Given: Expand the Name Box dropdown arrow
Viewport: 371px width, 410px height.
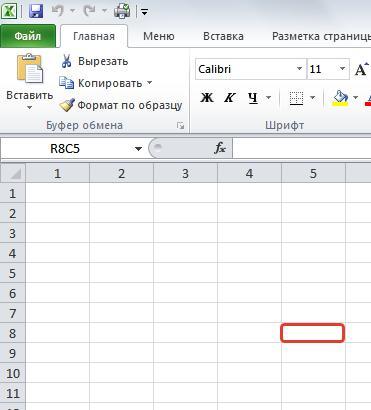Looking at the screenshot, I should 138,149.
